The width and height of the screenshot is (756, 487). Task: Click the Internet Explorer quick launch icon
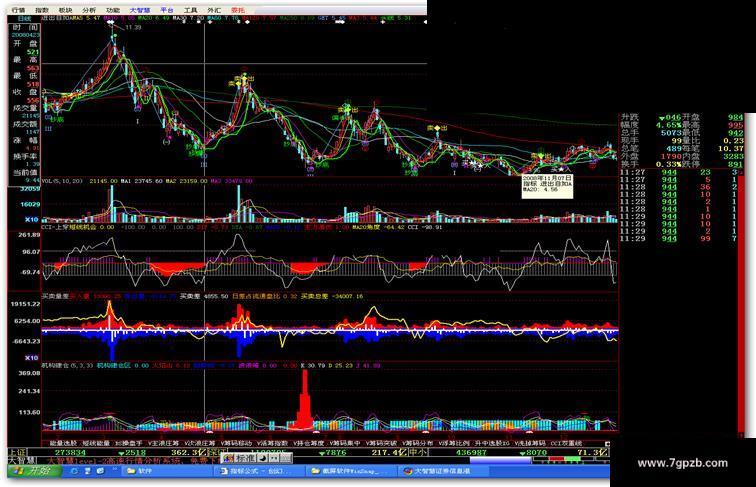[x=74, y=471]
